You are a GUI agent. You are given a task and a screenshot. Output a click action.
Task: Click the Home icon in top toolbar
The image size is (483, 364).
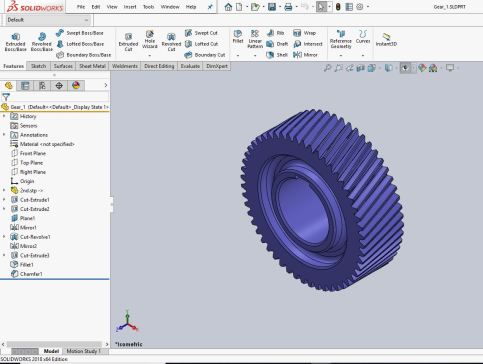(228, 7)
